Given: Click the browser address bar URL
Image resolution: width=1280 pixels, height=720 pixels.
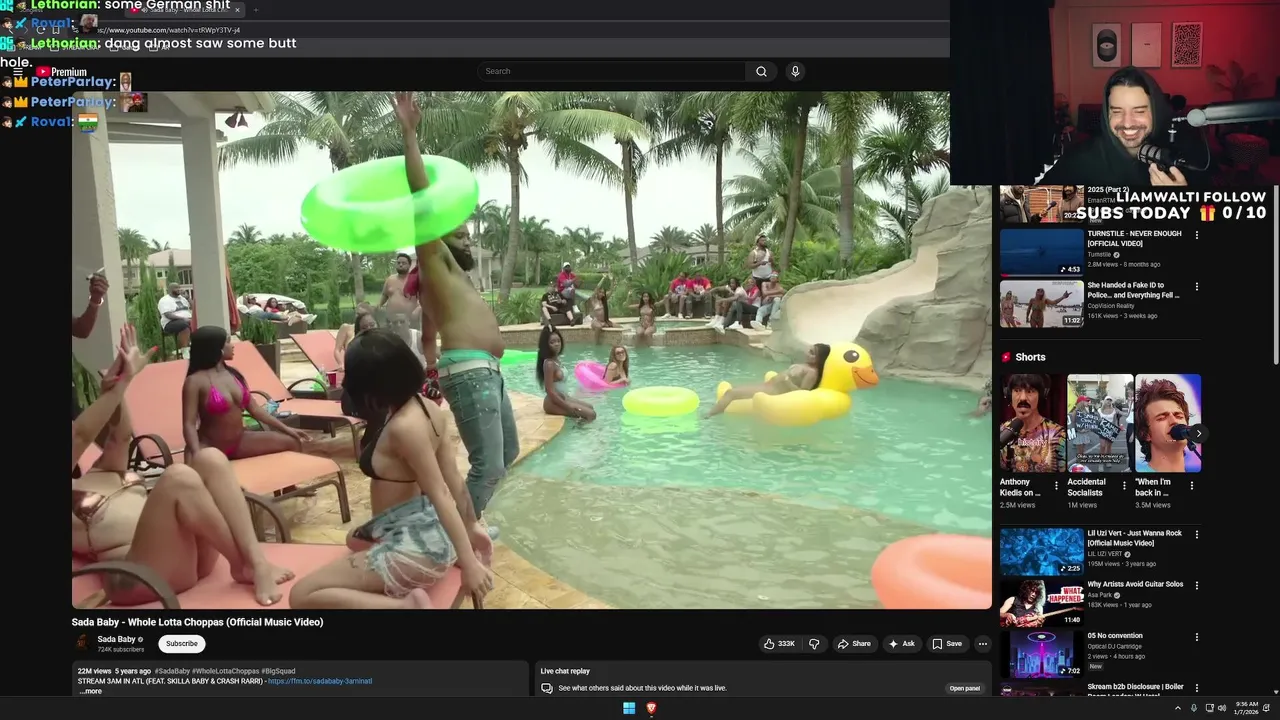Looking at the screenshot, I should point(169,30).
